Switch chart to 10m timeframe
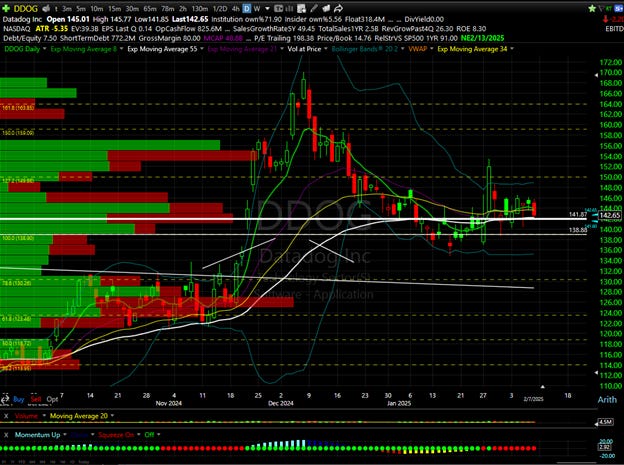The width and height of the screenshot is (624, 465). 97,9
